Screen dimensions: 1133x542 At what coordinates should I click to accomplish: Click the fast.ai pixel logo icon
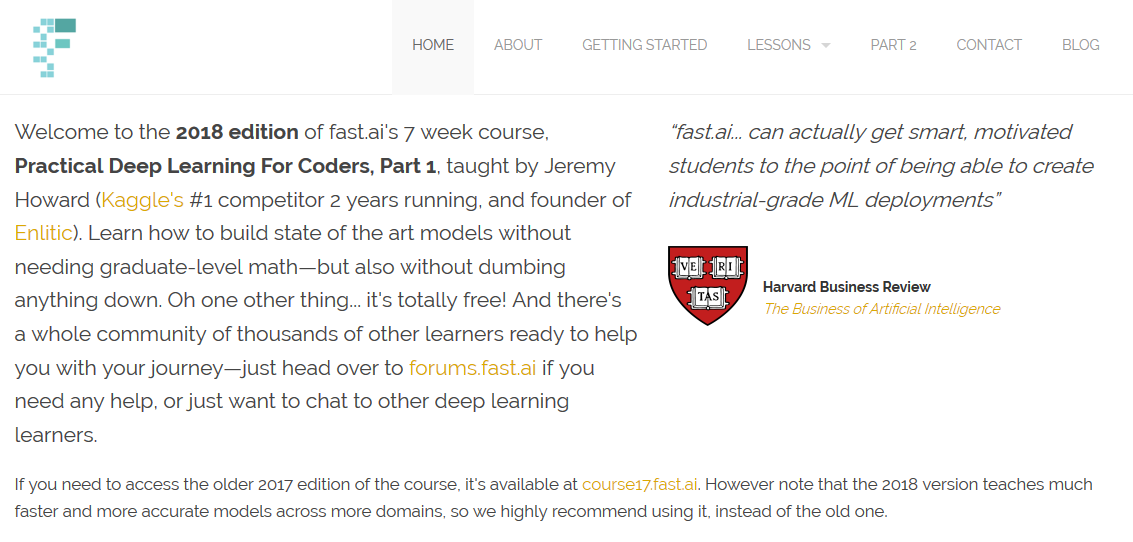[54, 48]
